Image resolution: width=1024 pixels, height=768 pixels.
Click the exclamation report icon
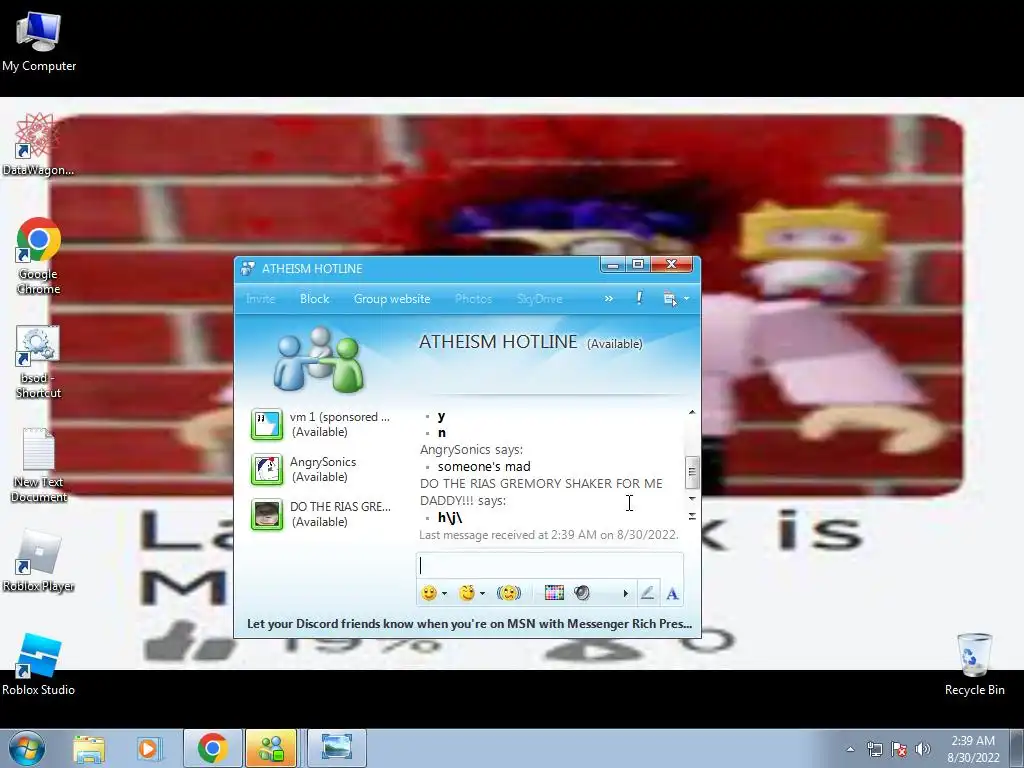pyautogui.click(x=639, y=298)
